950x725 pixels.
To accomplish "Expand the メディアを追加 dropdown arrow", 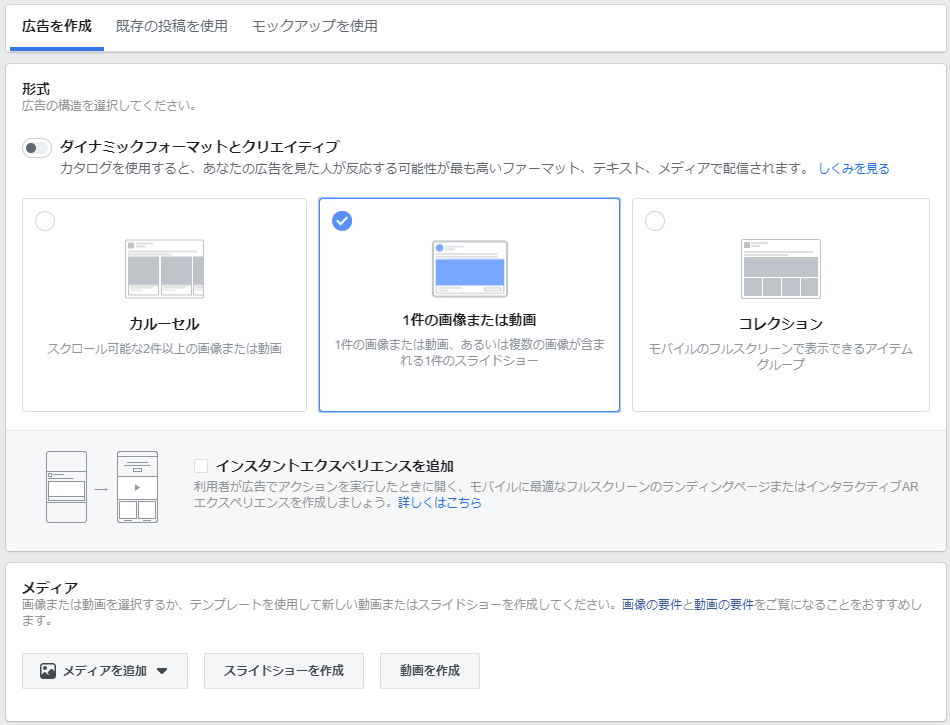I will point(162,670).
